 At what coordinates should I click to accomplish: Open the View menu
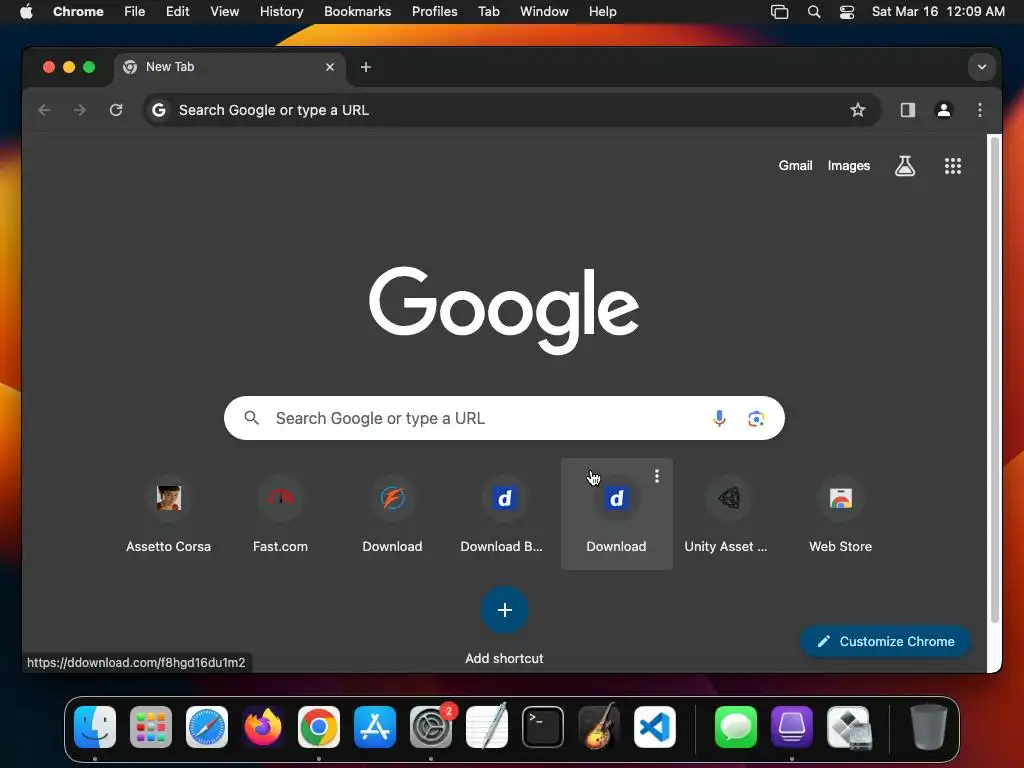[225, 12]
